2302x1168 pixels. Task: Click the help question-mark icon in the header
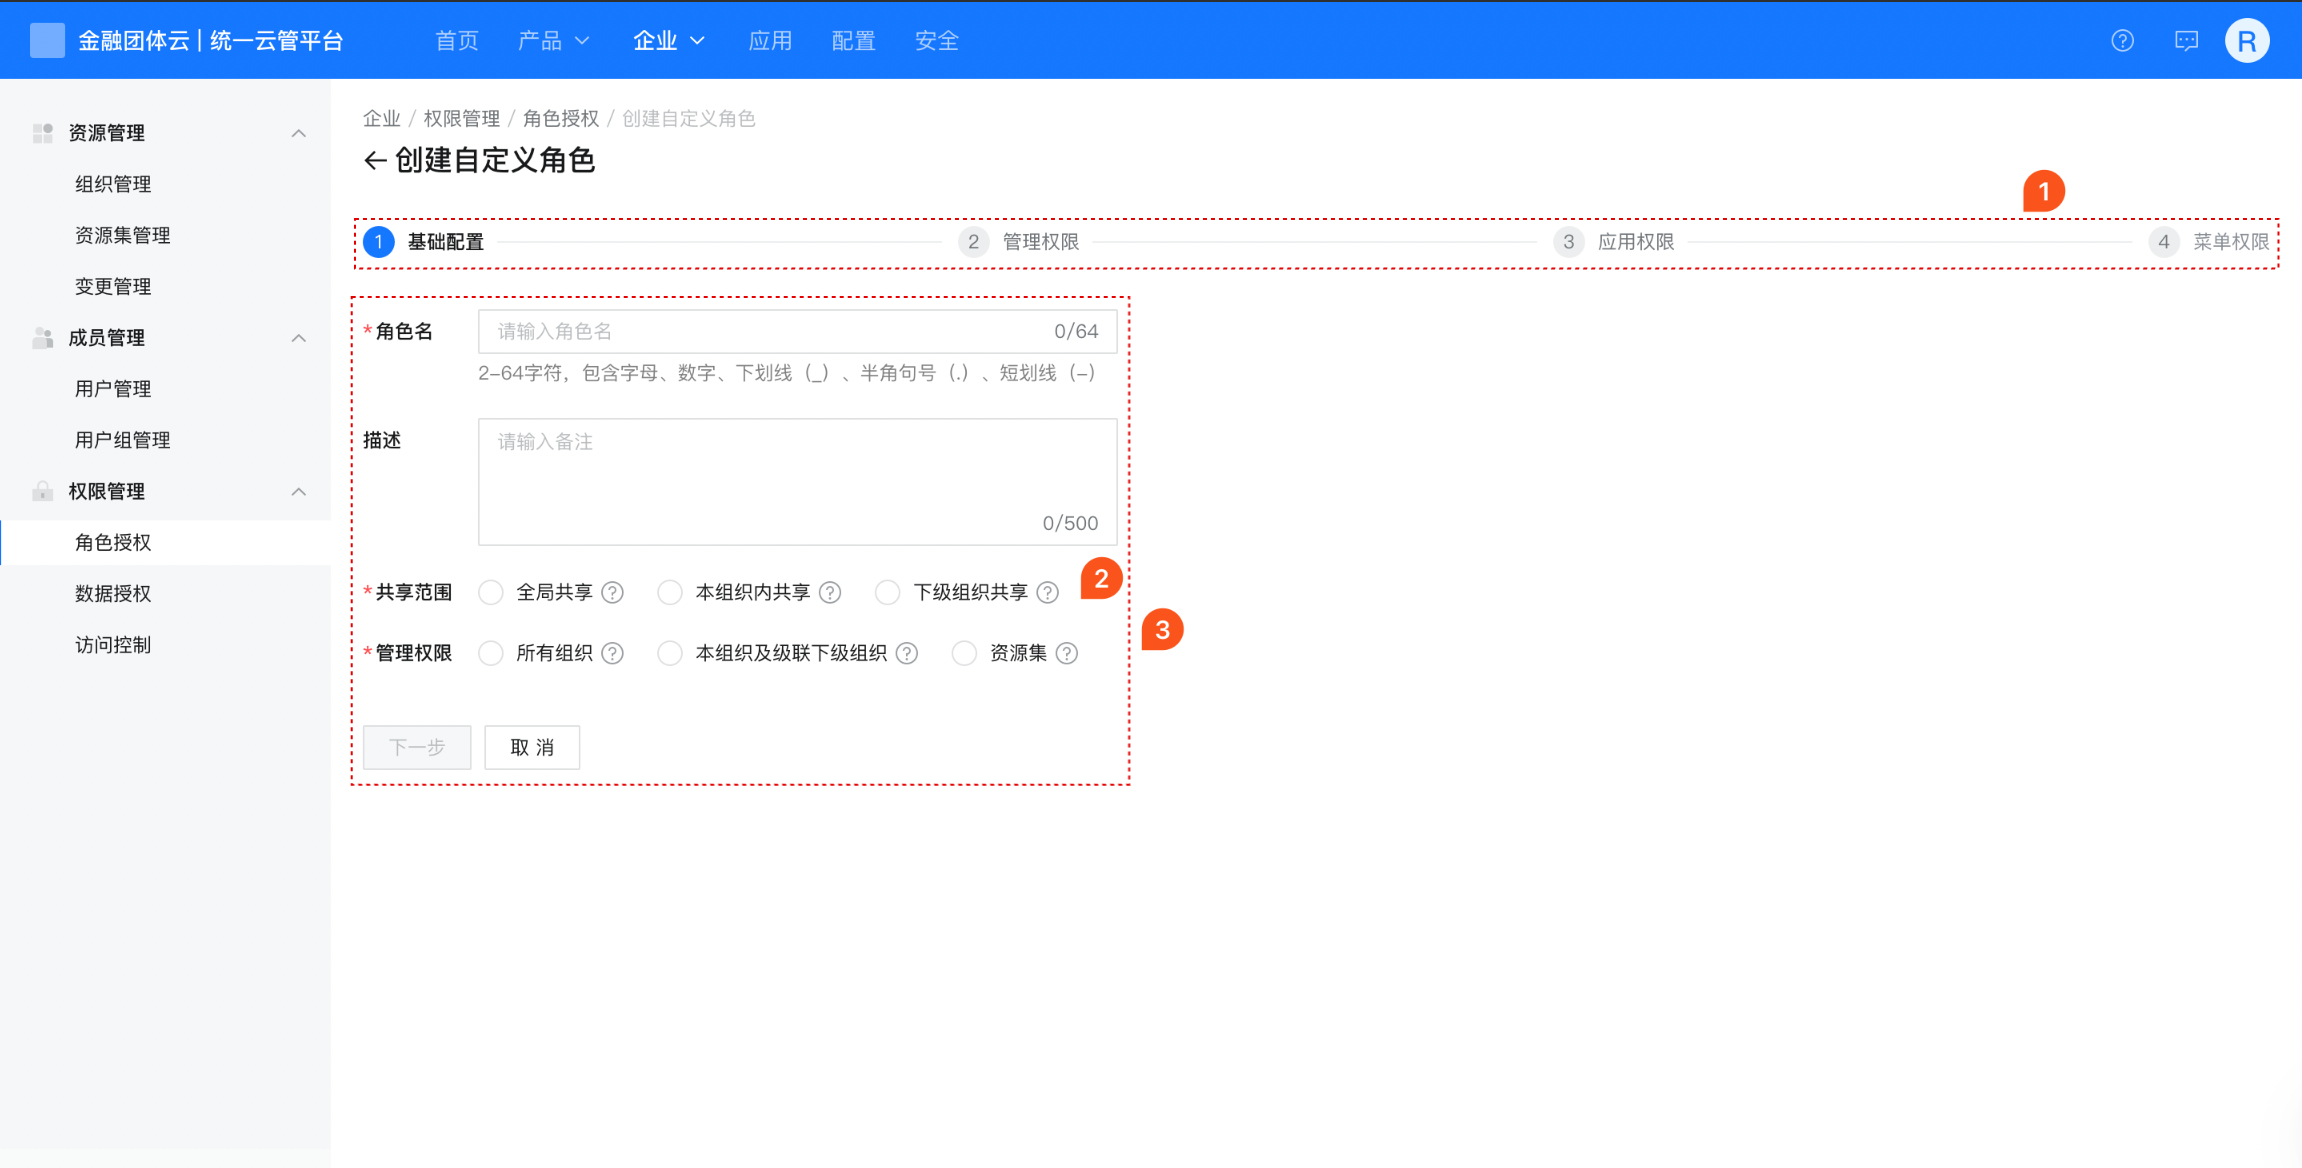(x=2122, y=41)
